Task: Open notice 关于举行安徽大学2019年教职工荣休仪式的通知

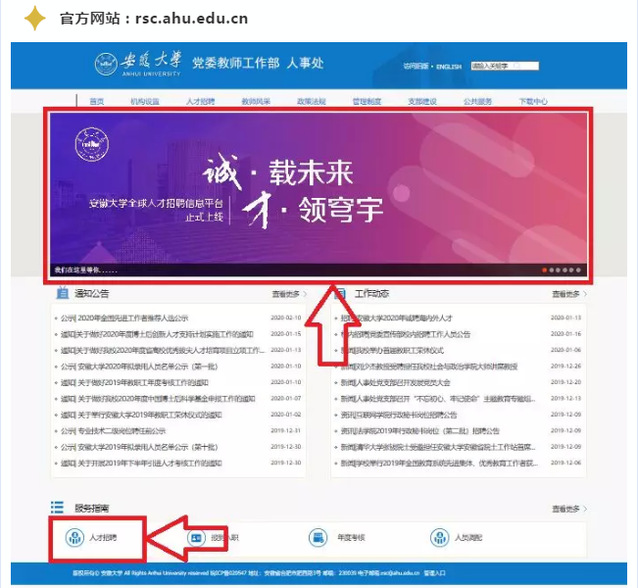Action: coord(141,415)
